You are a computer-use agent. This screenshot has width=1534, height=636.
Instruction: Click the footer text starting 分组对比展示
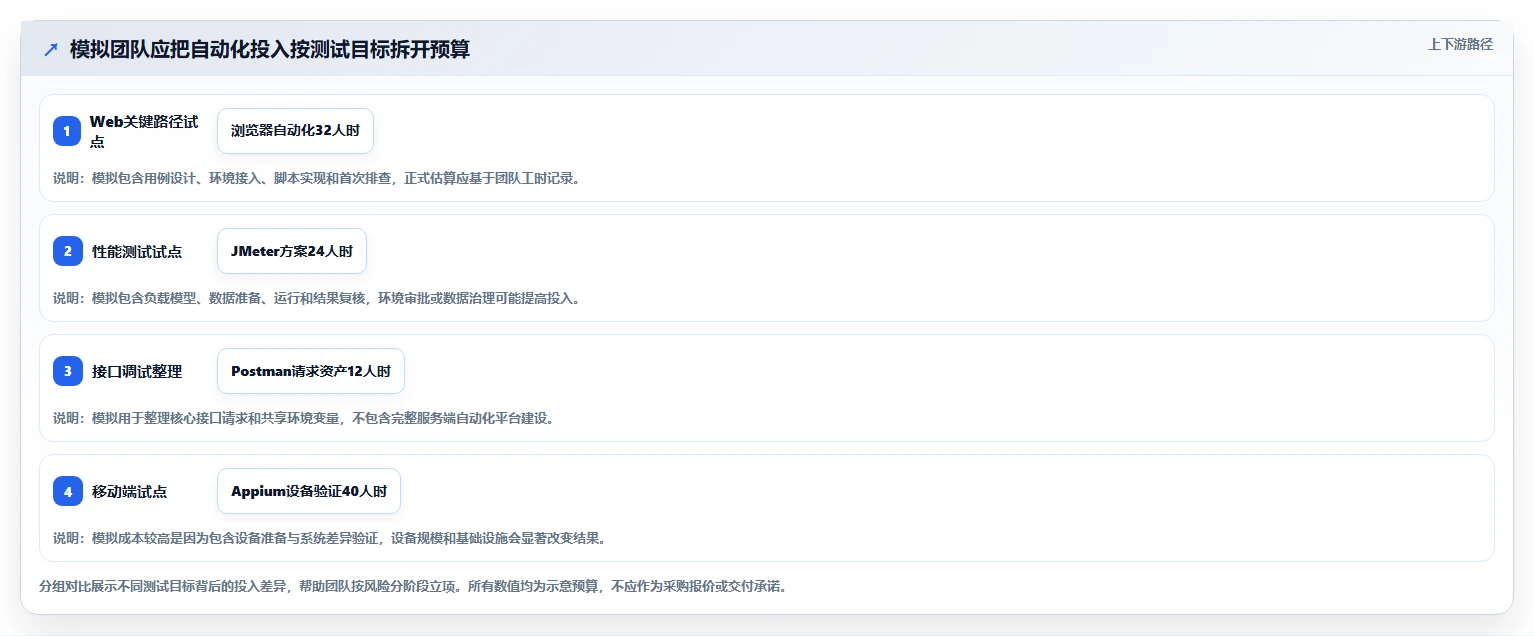(x=413, y=586)
